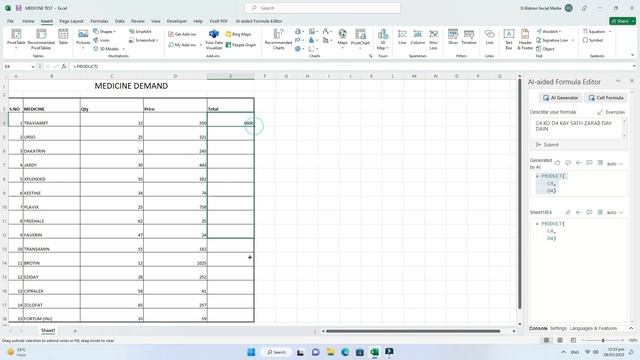This screenshot has height=360, width=640.
Task: Add a new sheet with plus button
Action: coord(75,331)
